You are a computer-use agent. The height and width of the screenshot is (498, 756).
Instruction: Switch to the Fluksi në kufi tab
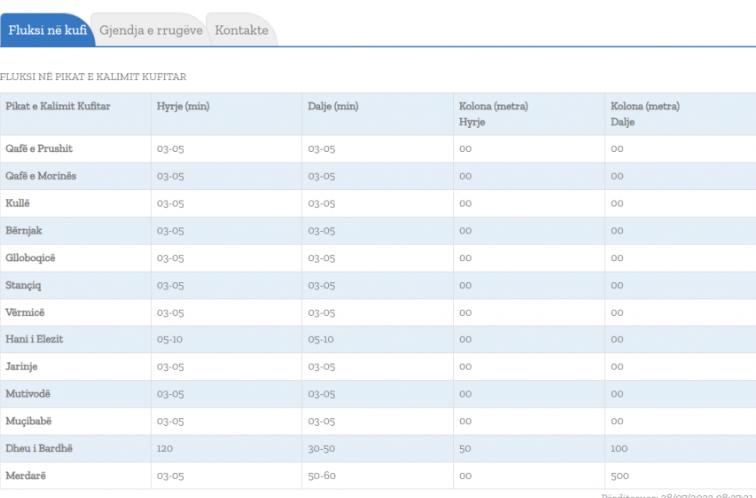pos(46,31)
